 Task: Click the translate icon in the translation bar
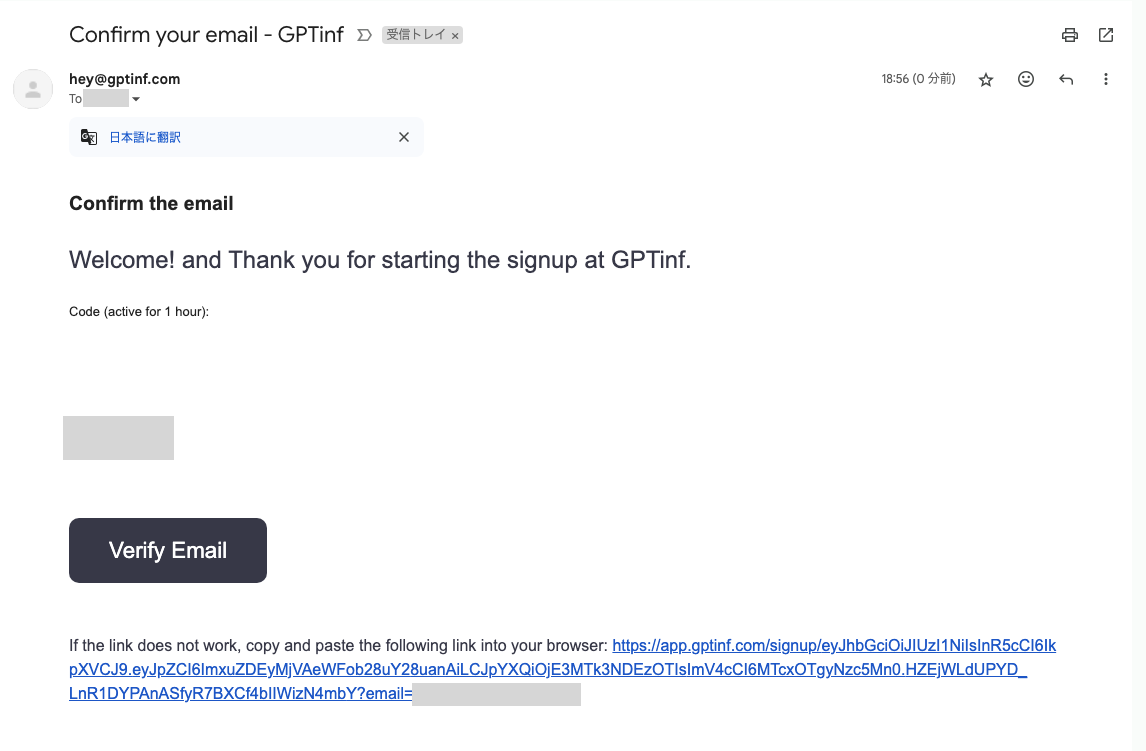tap(89, 137)
